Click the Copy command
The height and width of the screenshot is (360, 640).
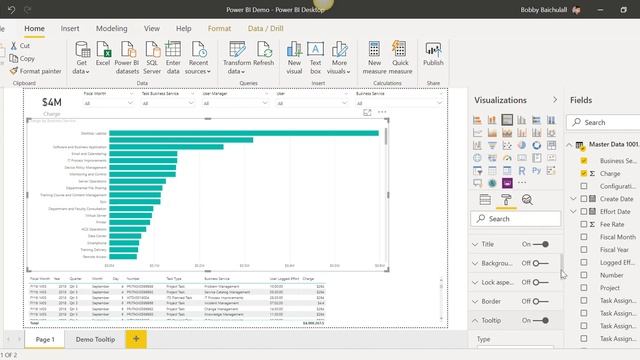pyautogui.click(x=22, y=58)
